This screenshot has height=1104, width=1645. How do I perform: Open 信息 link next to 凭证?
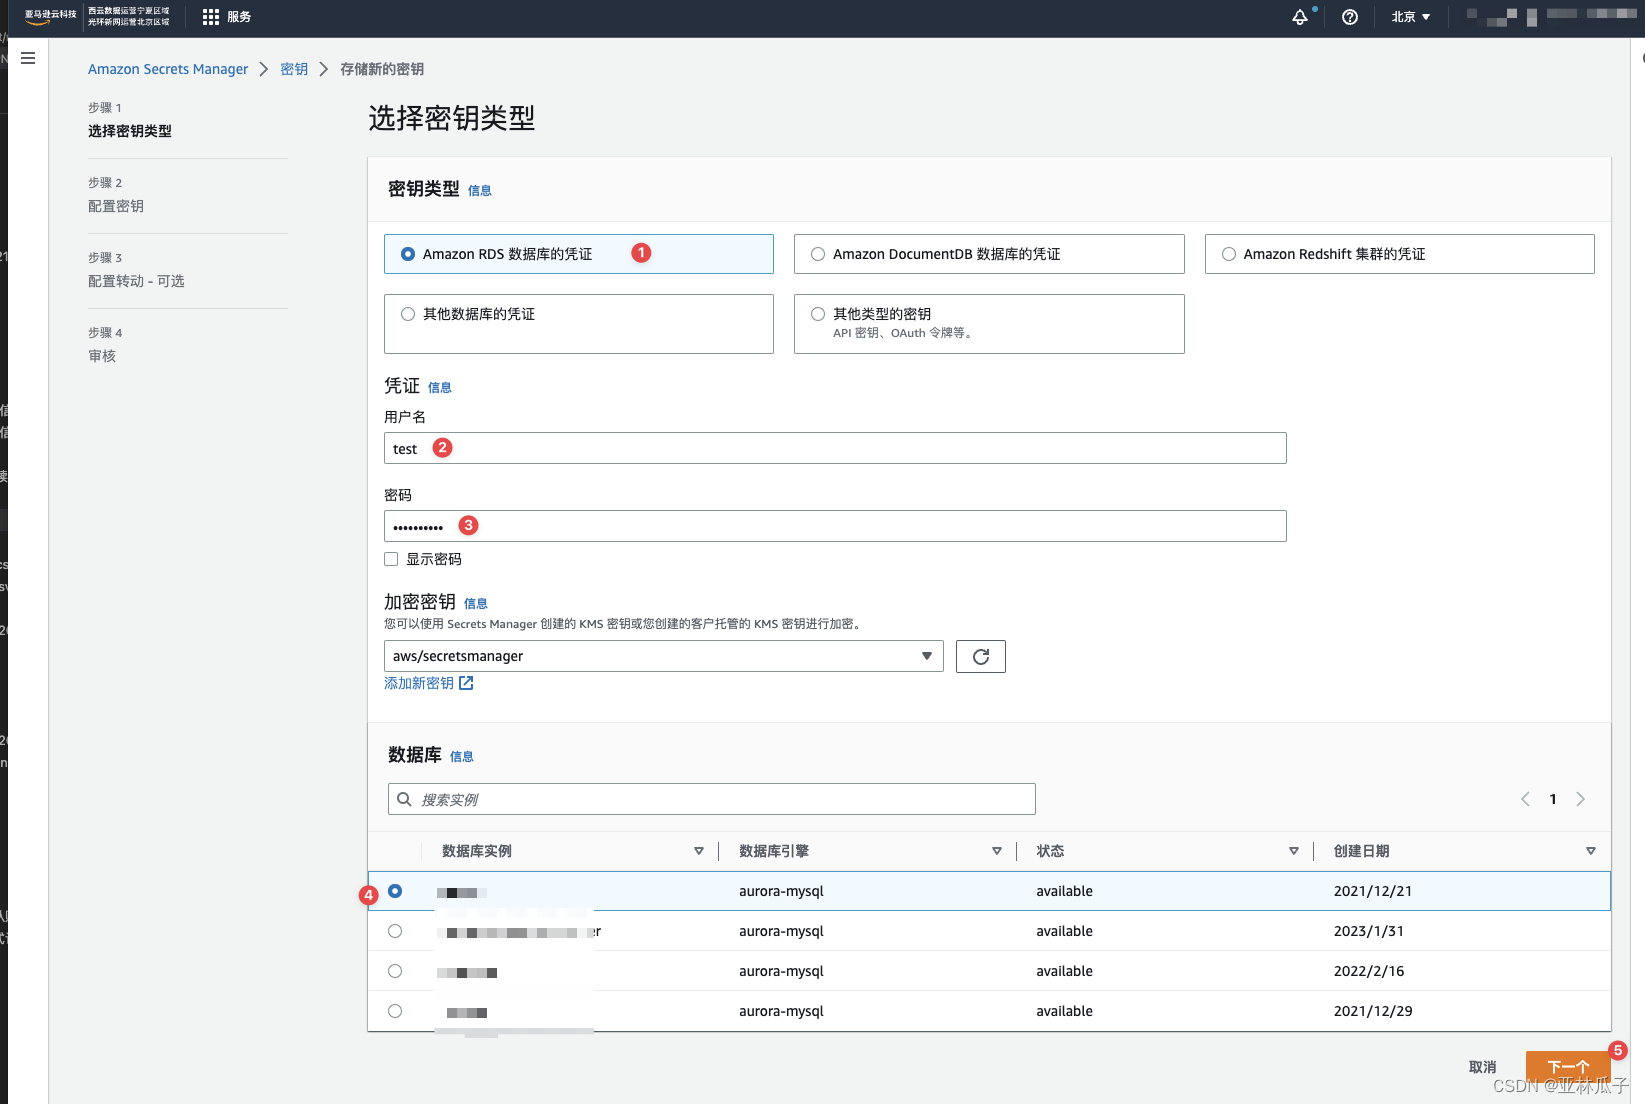tap(440, 388)
